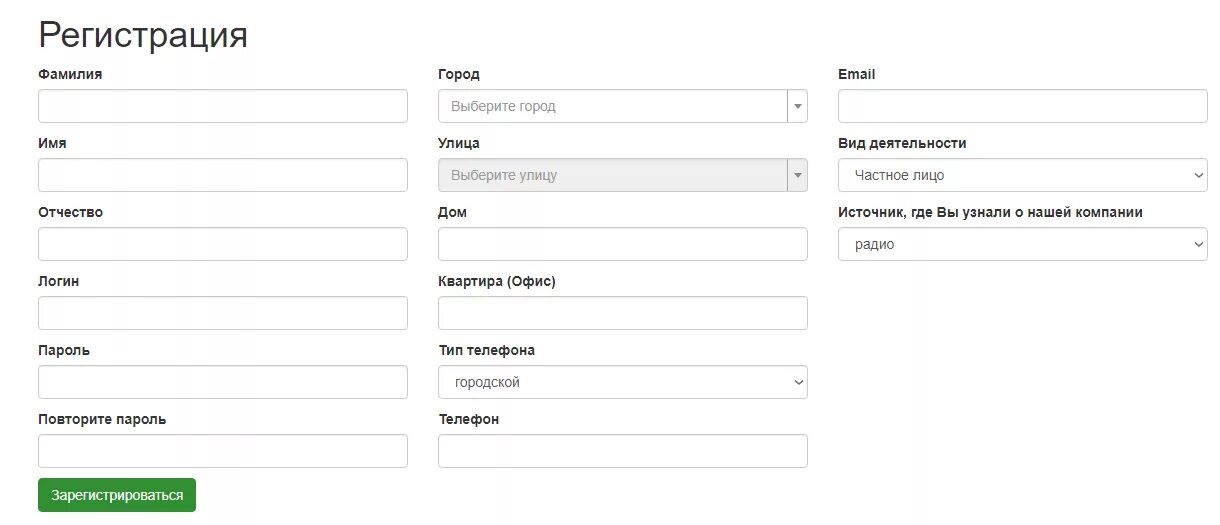This screenshot has height=525, width=1220.
Task: Select the Email input field
Action: pyautogui.click(x=1022, y=106)
